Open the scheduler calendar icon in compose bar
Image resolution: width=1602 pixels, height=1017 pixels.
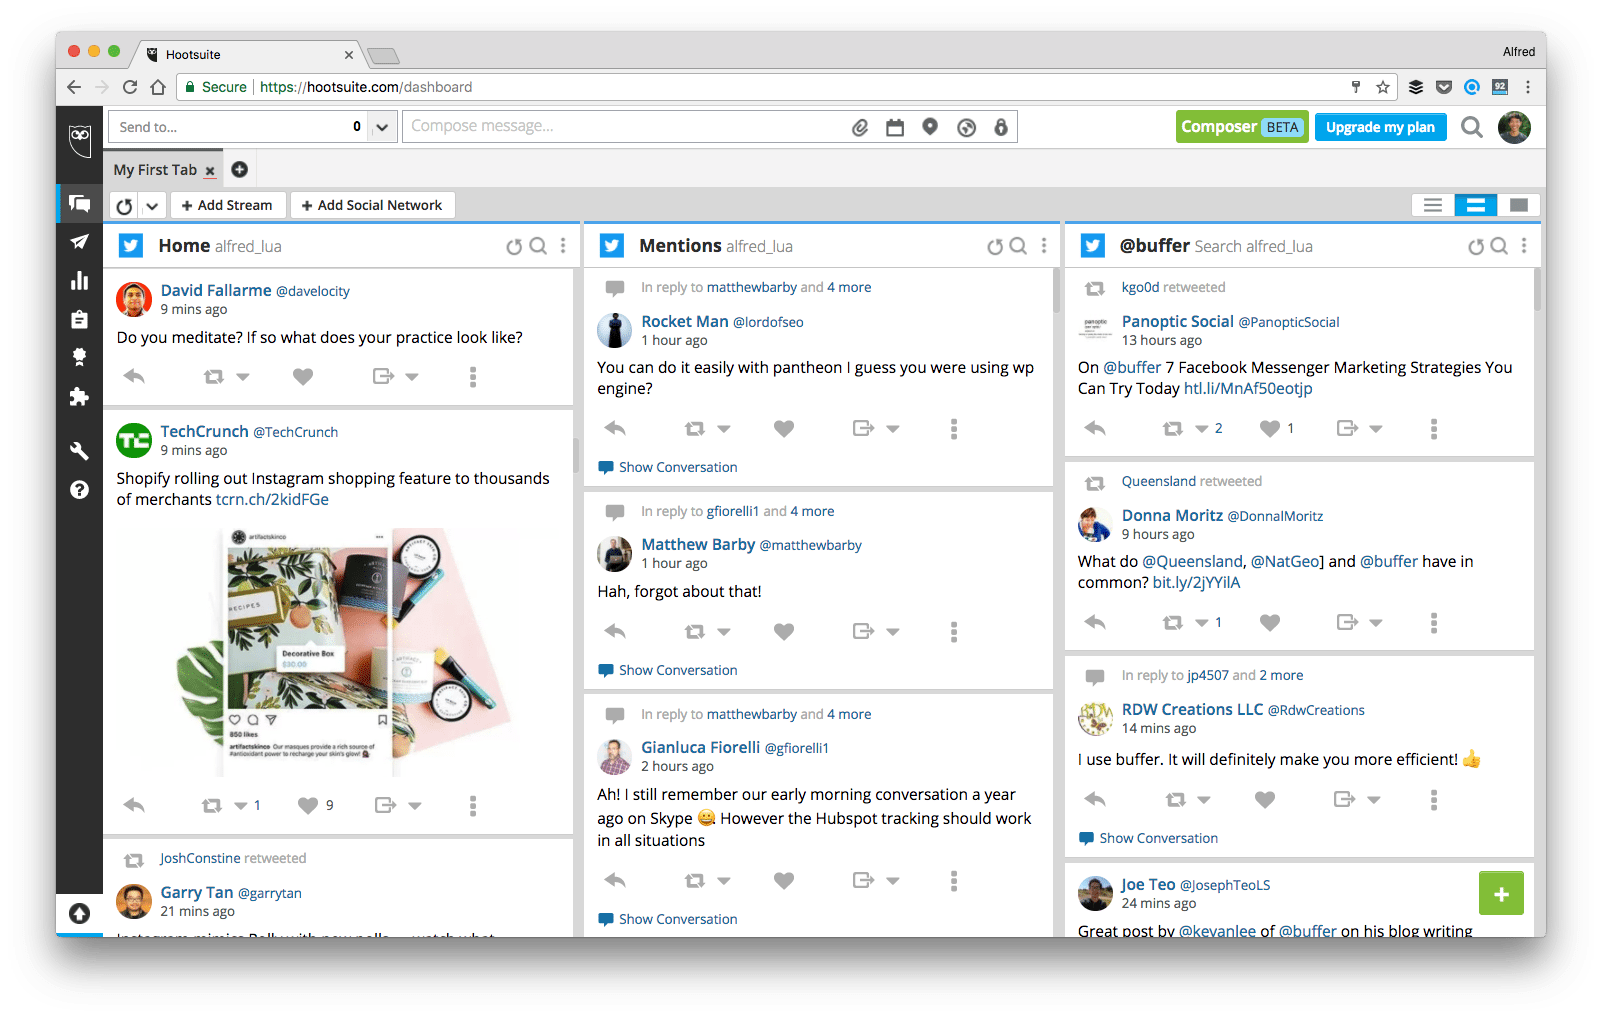[x=895, y=126]
